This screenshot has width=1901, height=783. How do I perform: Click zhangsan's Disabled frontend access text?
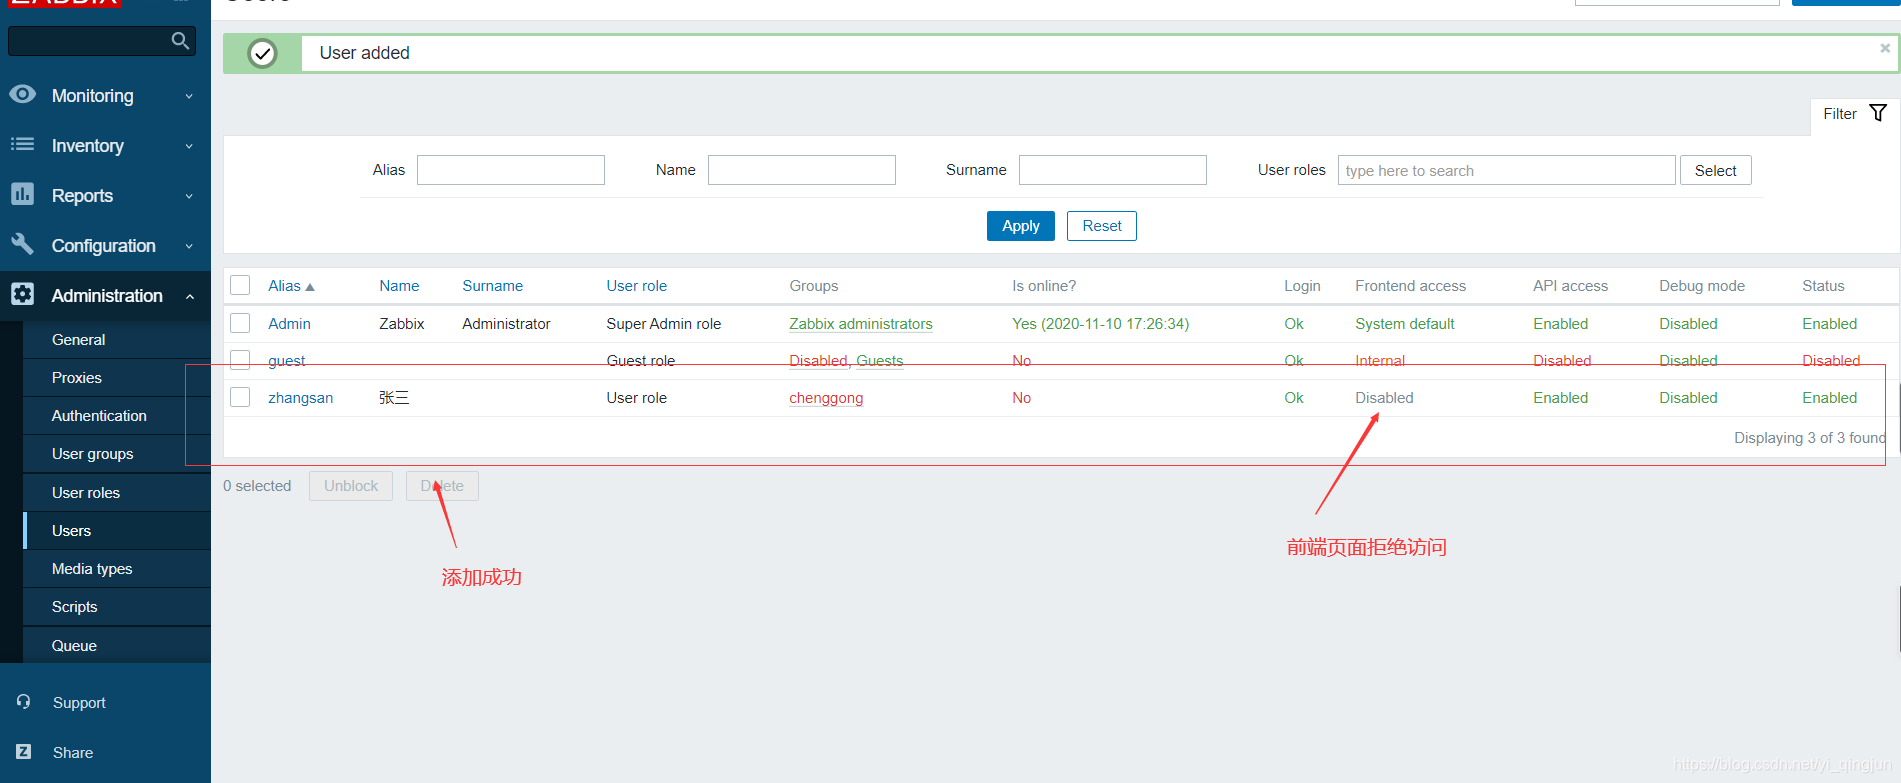[1384, 398]
